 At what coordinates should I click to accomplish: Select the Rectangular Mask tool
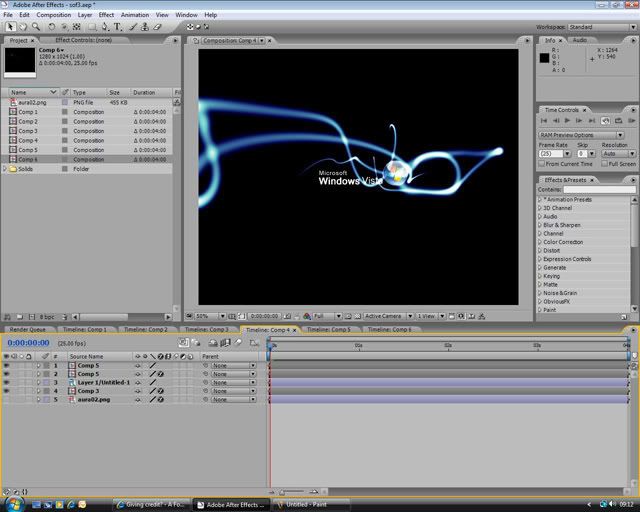click(x=92, y=27)
